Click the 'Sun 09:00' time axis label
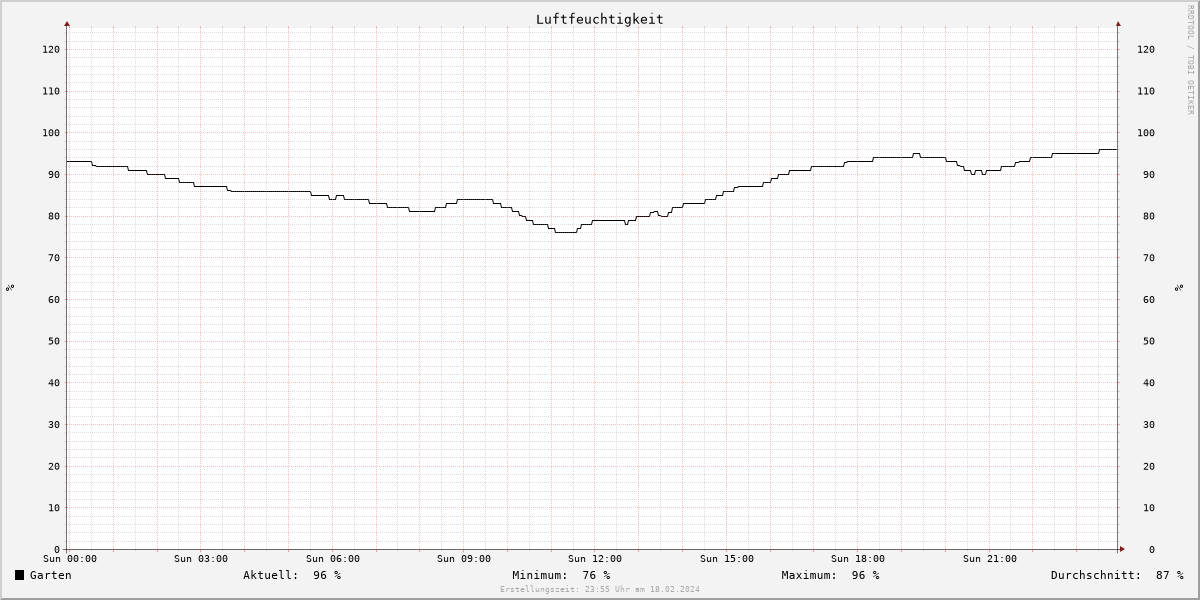This screenshot has width=1200, height=600. [x=464, y=559]
